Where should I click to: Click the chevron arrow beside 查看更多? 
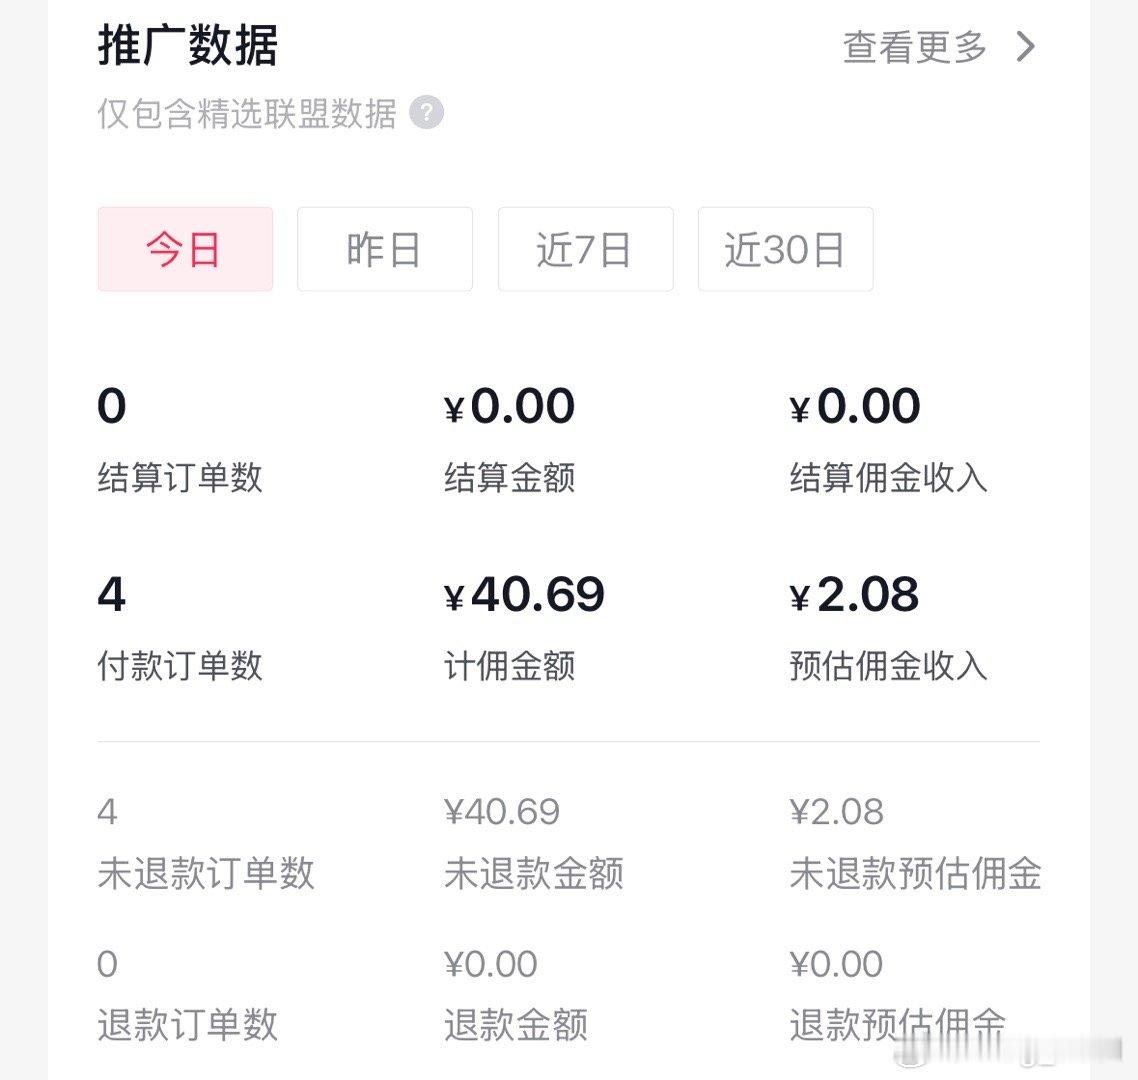pos(1026,47)
